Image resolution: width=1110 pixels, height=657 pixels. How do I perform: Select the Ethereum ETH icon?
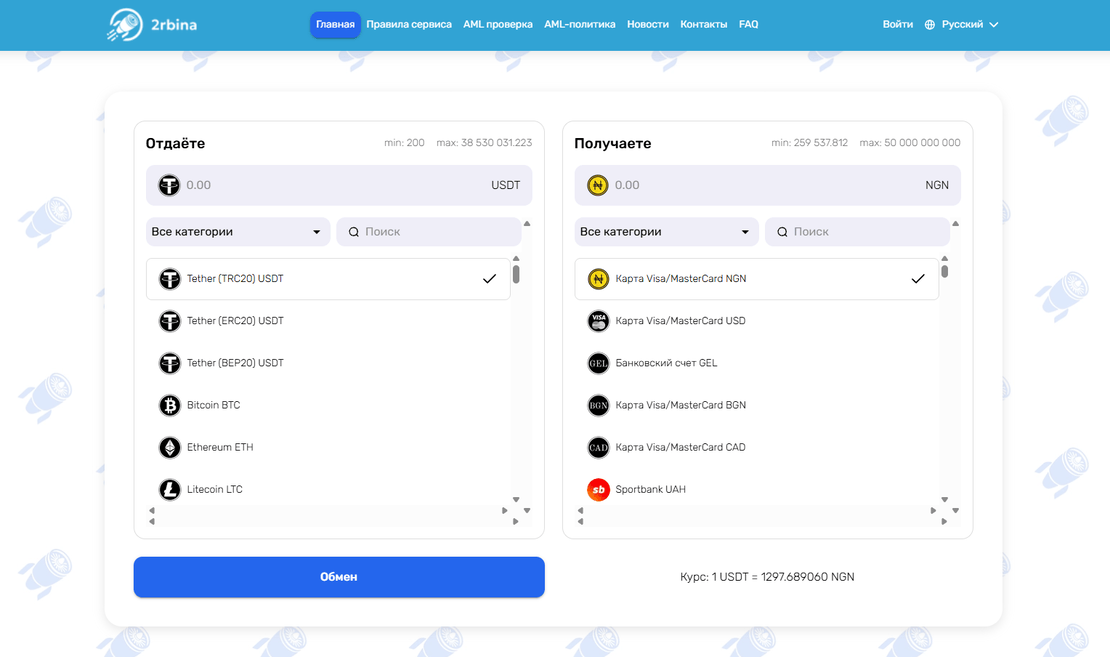point(170,447)
